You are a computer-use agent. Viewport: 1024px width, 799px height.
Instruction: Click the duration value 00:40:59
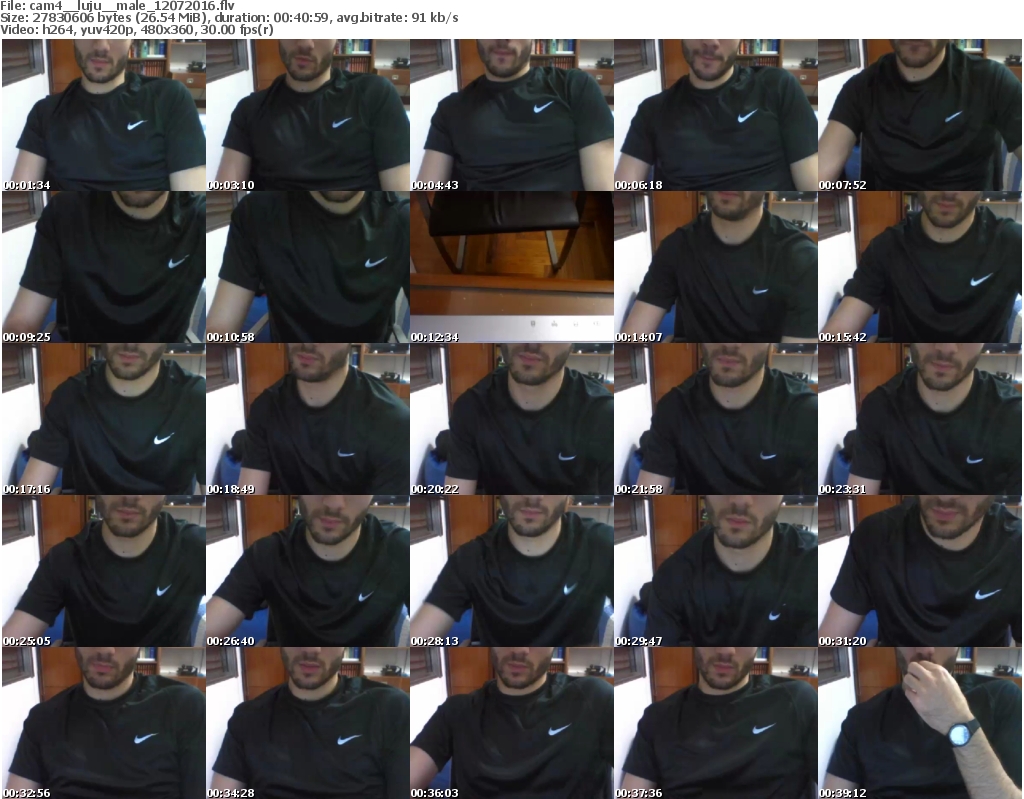308,18
